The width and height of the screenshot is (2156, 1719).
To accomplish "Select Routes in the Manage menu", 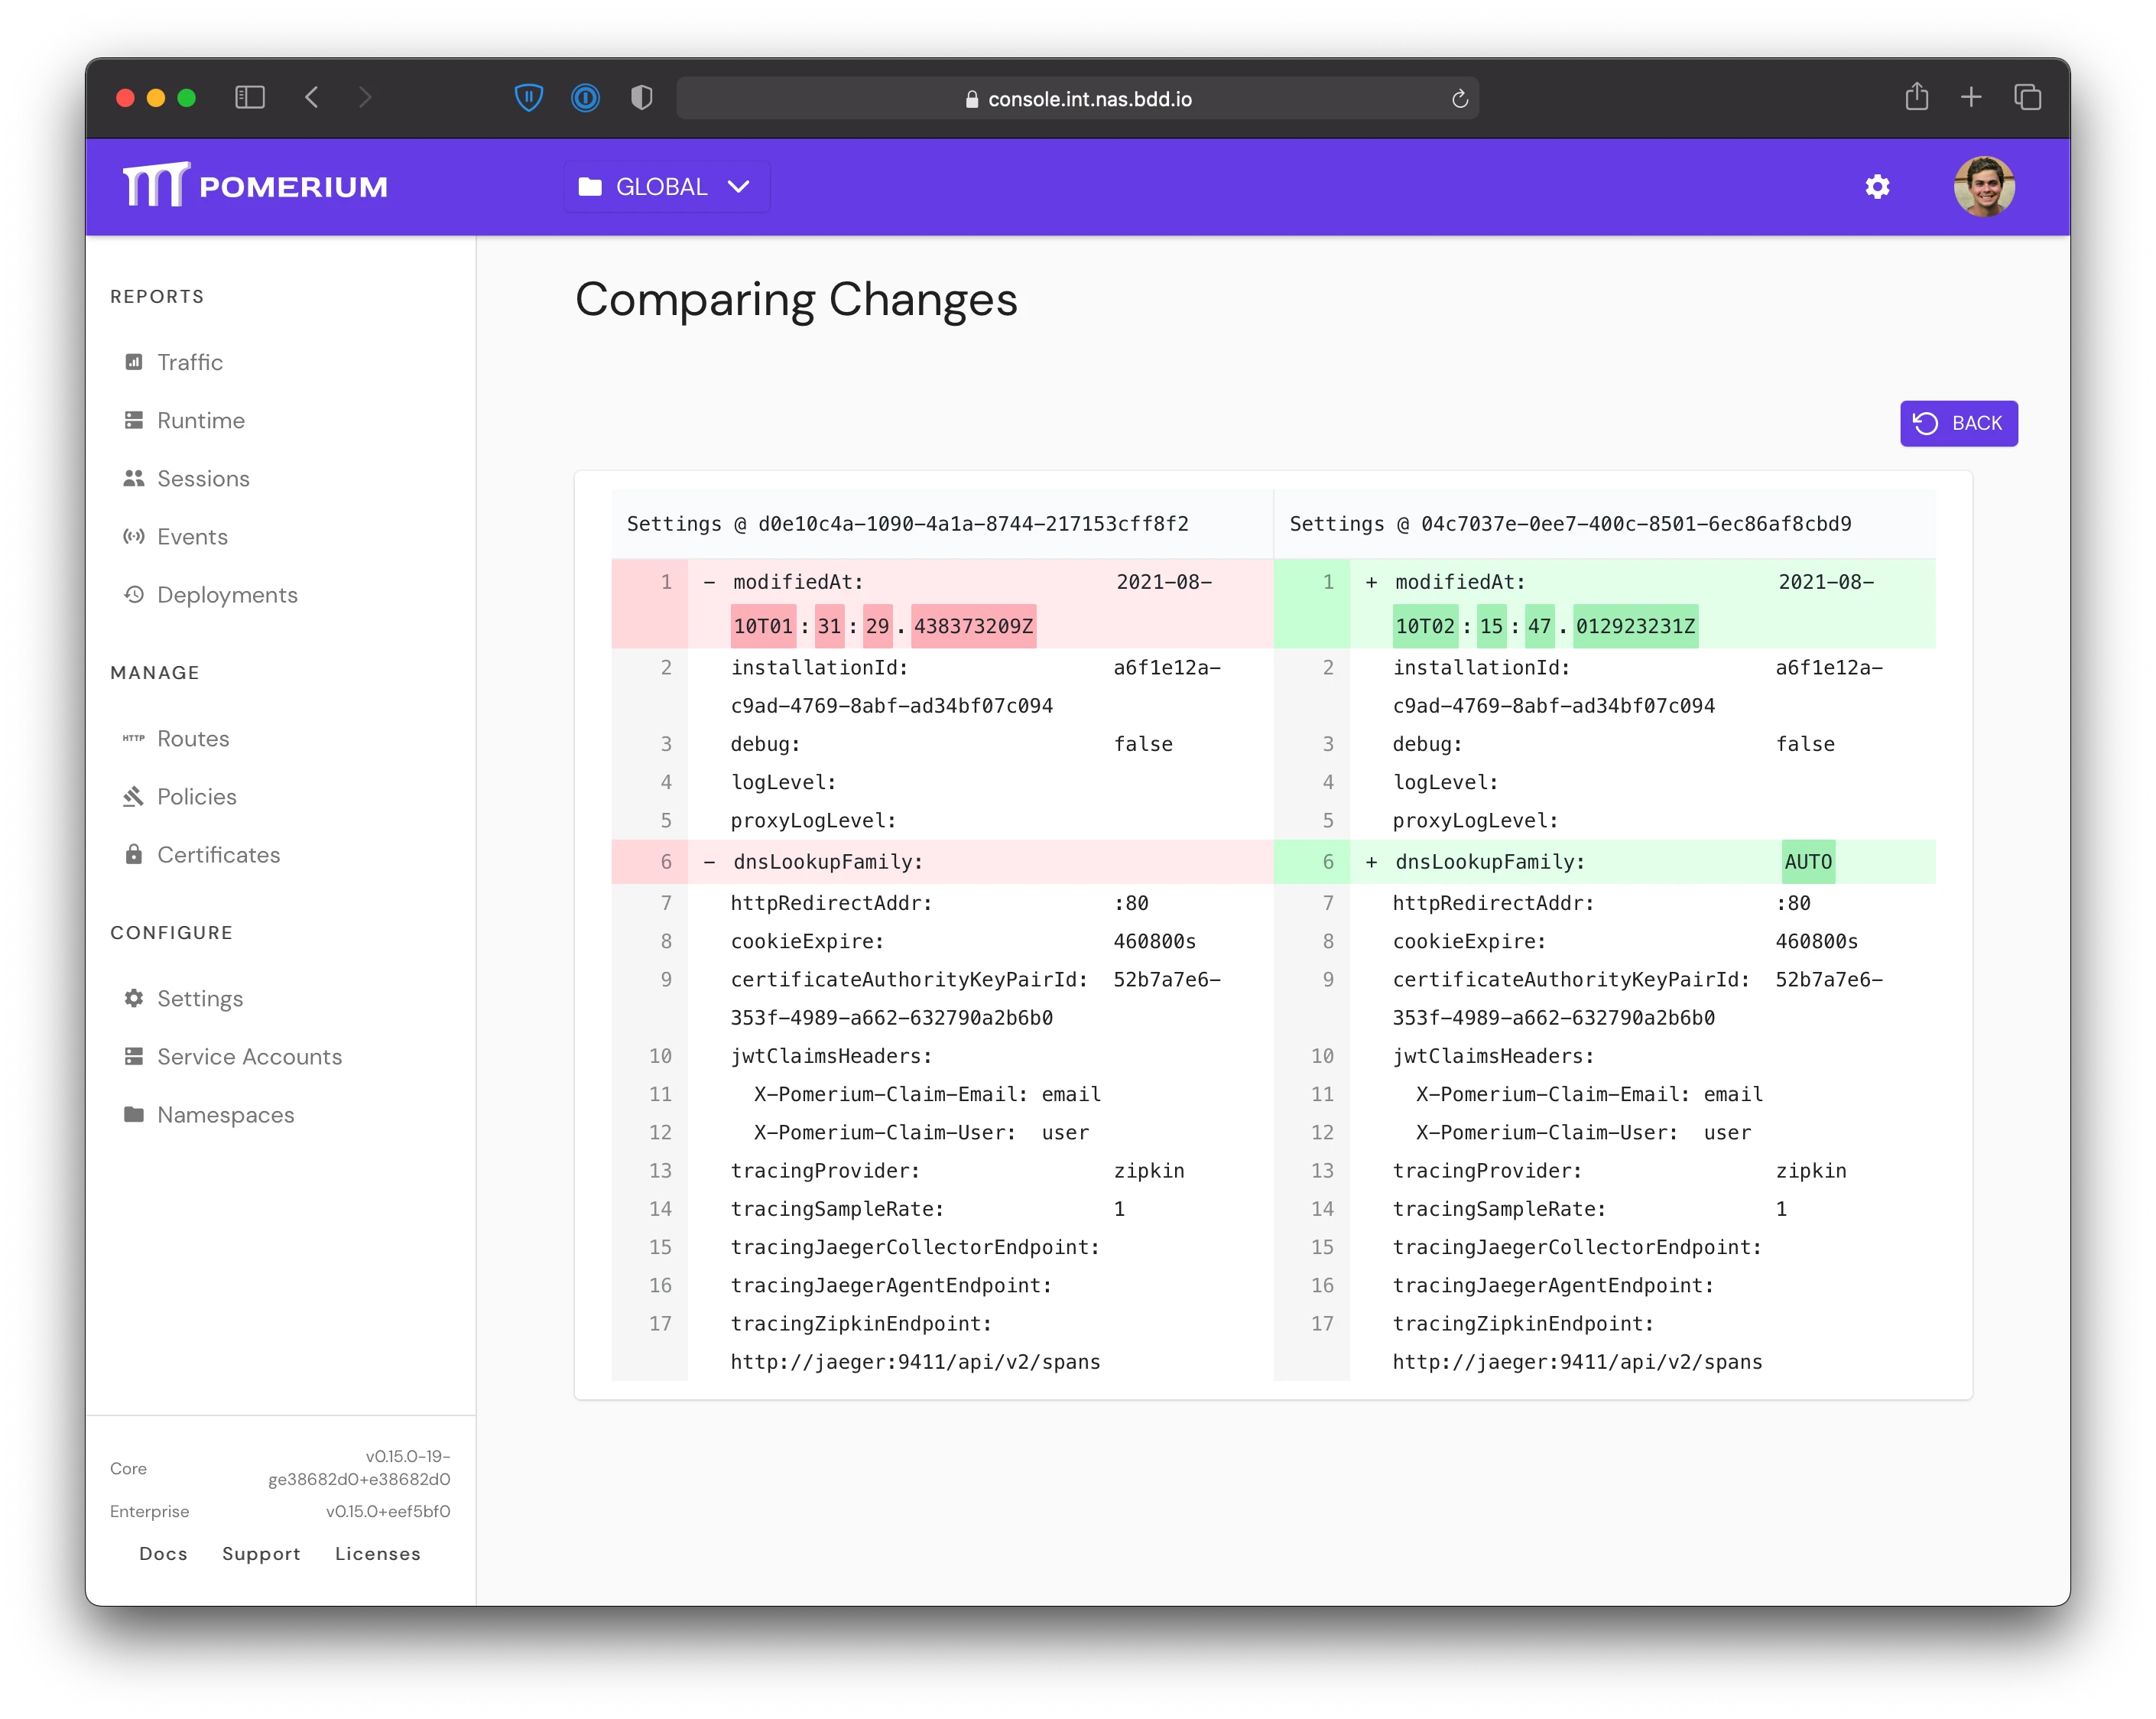I will pos(193,738).
